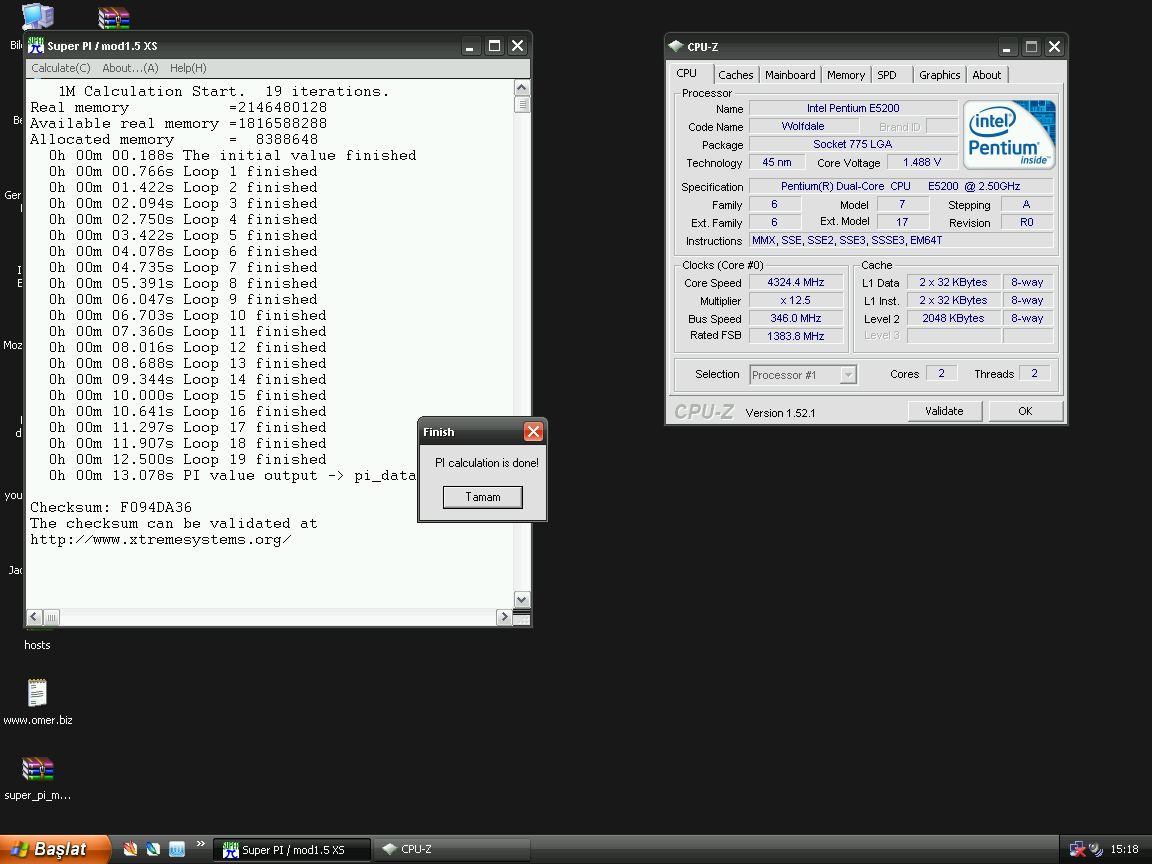Minimize the Super PI window

(x=470, y=46)
